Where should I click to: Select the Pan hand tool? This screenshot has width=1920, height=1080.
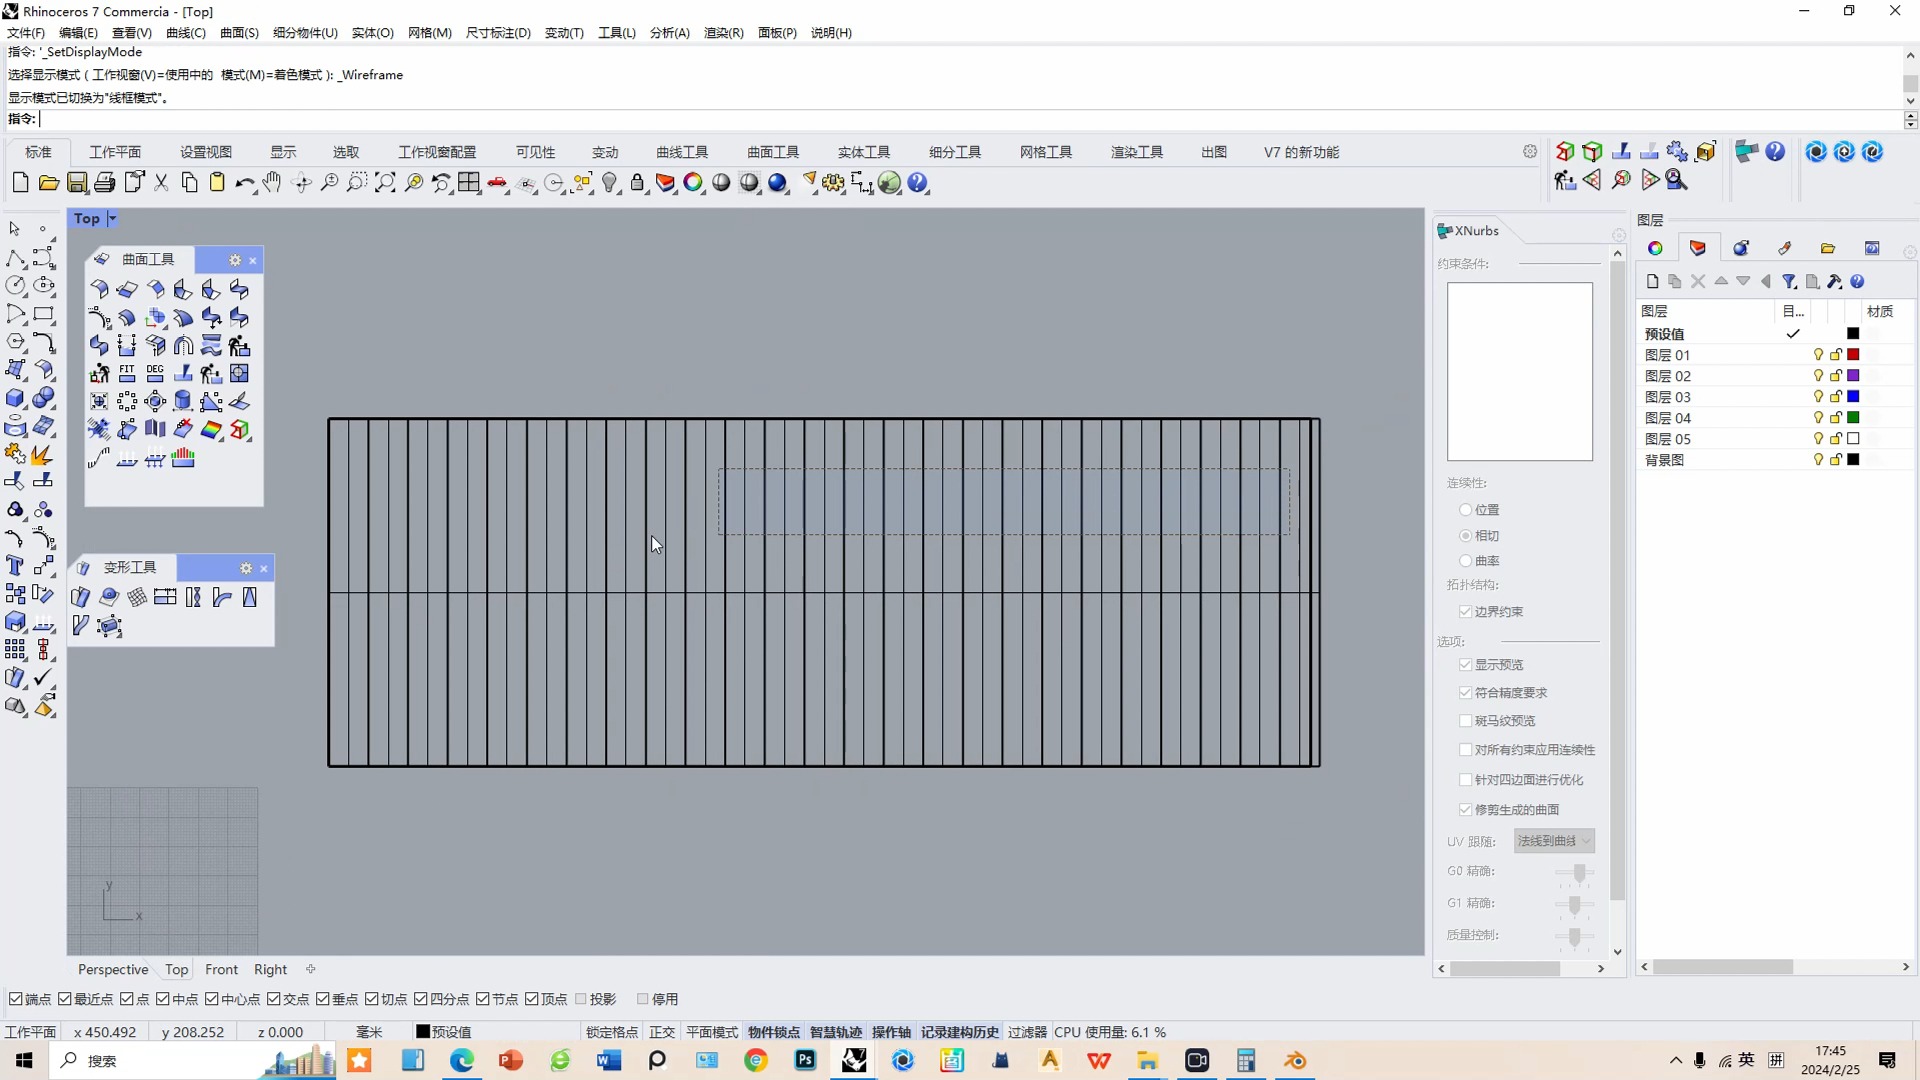[x=272, y=183]
